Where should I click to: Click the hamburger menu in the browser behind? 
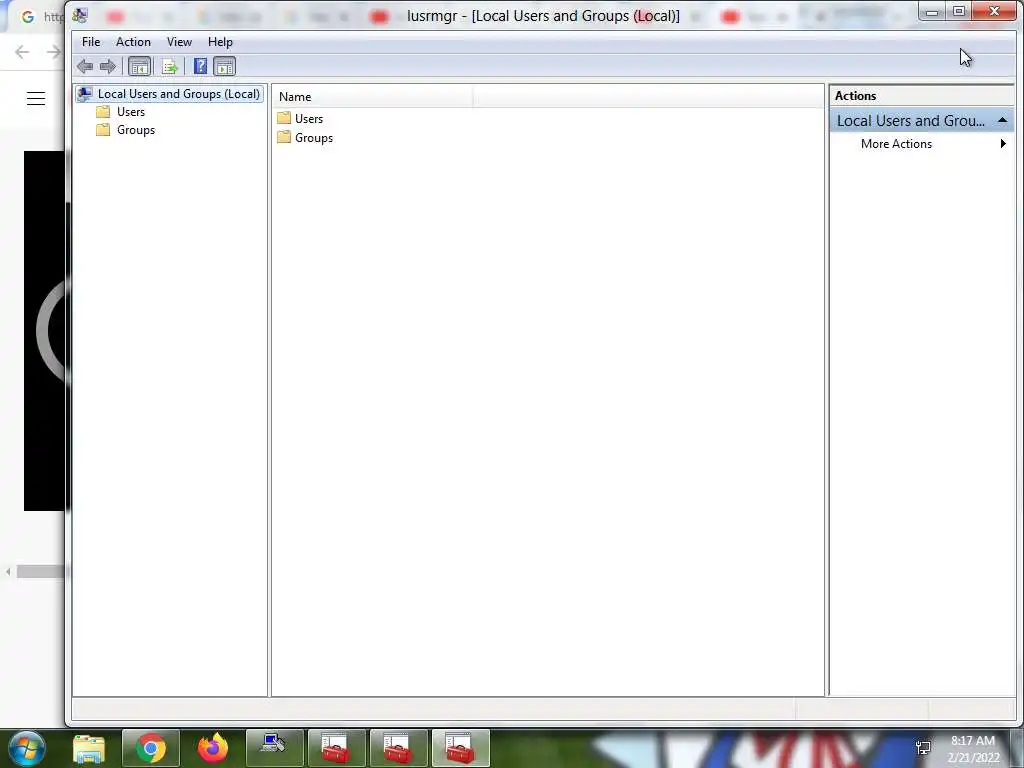[x=36, y=99]
